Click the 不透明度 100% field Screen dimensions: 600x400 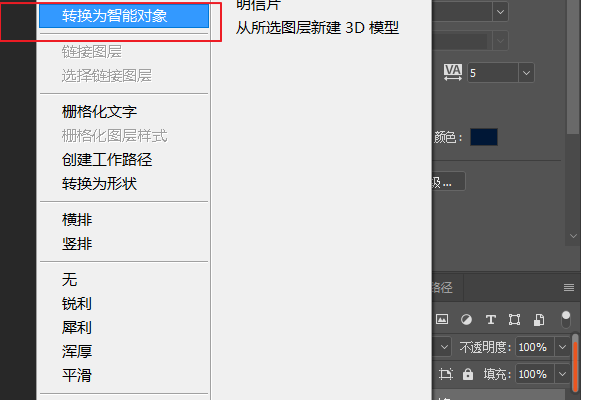click(535, 347)
